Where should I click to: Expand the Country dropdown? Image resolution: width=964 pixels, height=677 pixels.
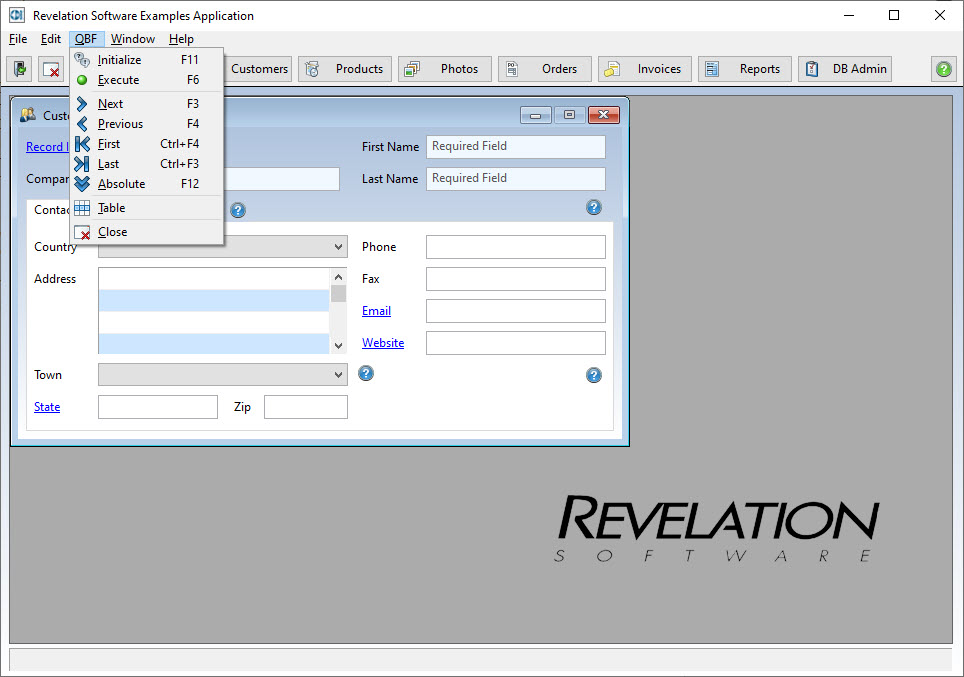338,247
